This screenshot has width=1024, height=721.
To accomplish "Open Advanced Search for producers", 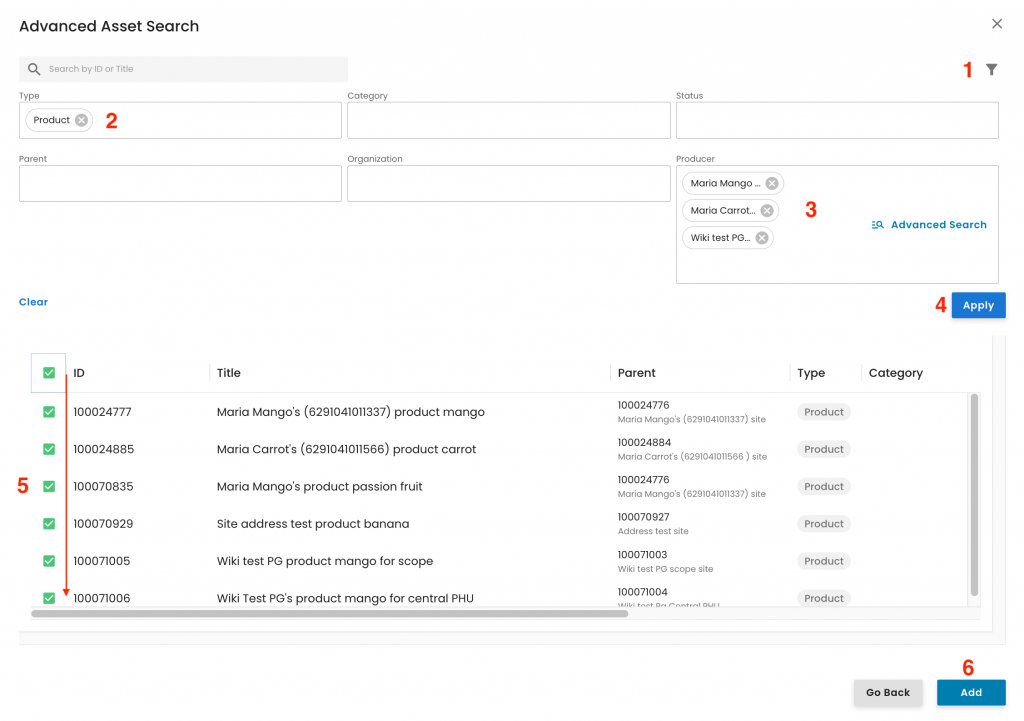I will coord(929,225).
